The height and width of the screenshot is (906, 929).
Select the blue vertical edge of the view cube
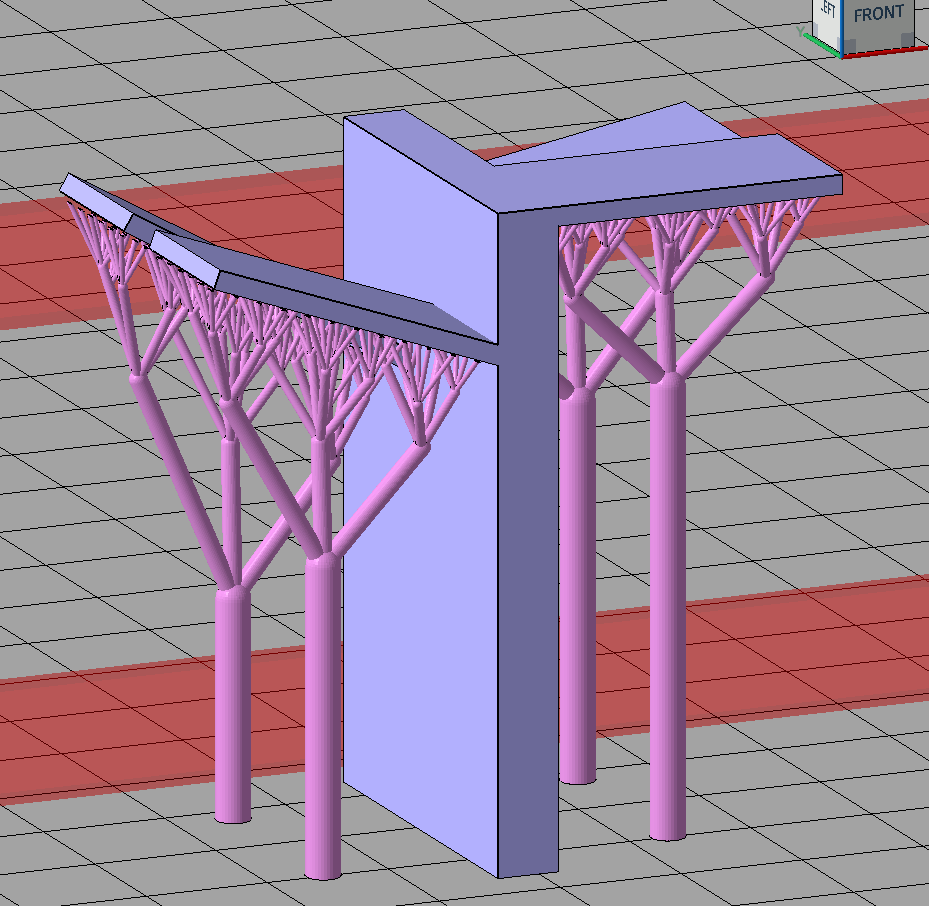tap(842, 25)
